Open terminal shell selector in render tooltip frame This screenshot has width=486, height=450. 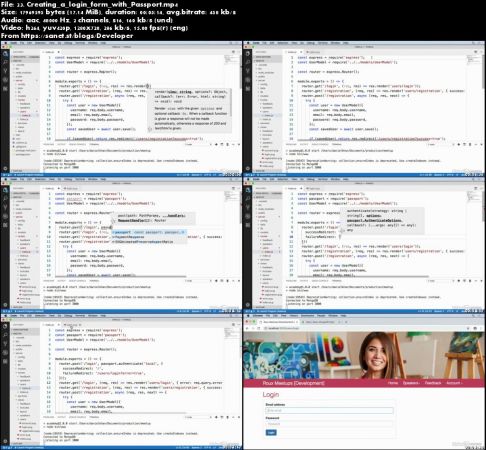[x=198, y=144]
